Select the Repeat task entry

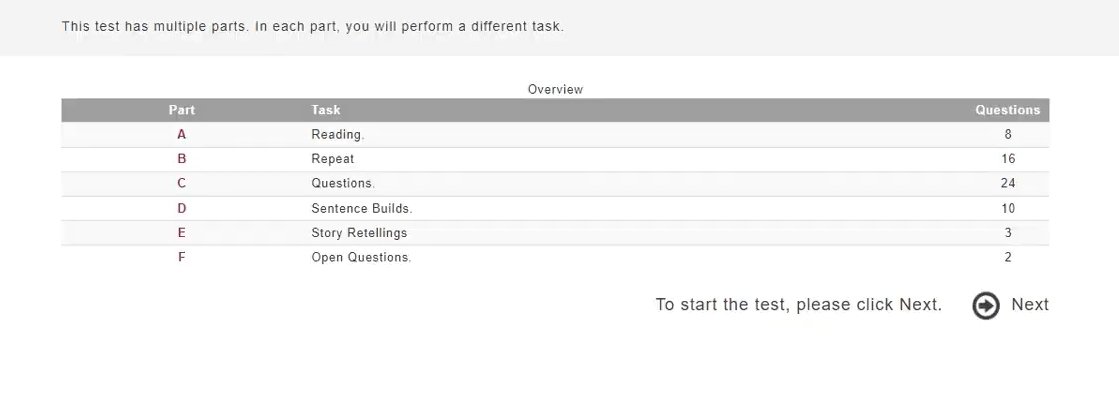(x=332, y=159)
